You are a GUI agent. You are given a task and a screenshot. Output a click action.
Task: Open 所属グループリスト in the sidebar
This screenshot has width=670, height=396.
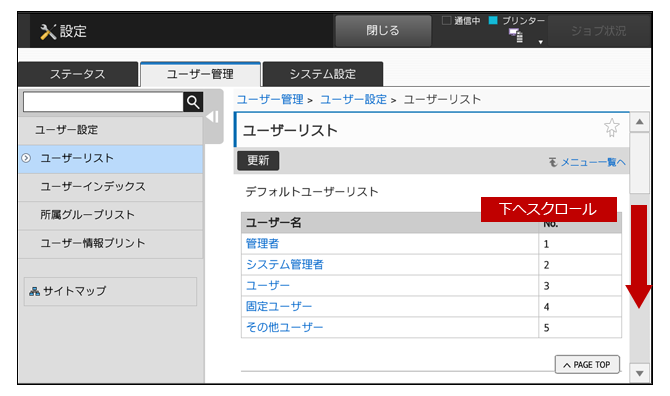click(x=111, y=215)
